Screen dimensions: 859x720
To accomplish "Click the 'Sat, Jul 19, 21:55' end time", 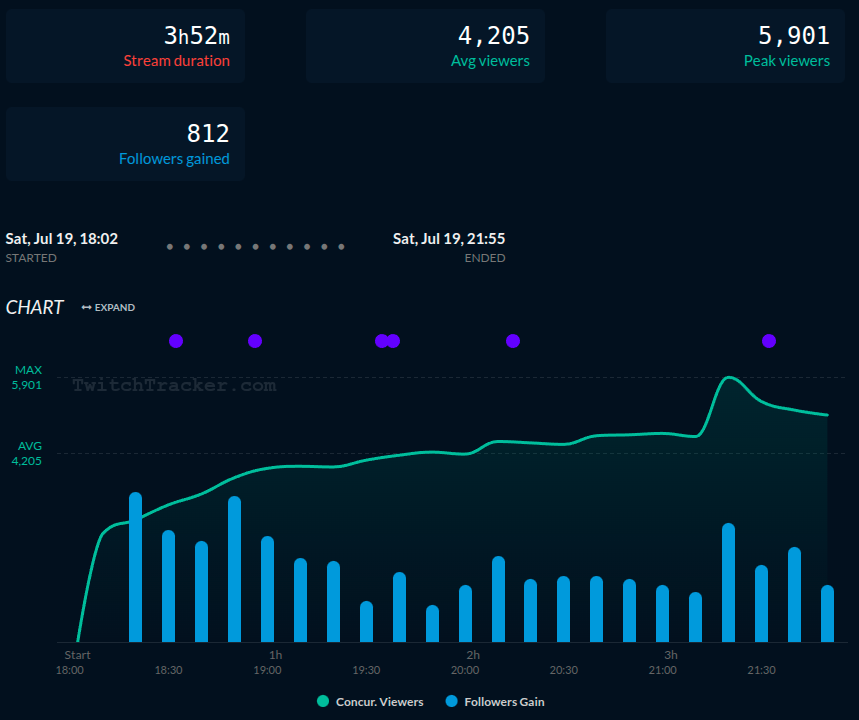I will pos(449,239).
